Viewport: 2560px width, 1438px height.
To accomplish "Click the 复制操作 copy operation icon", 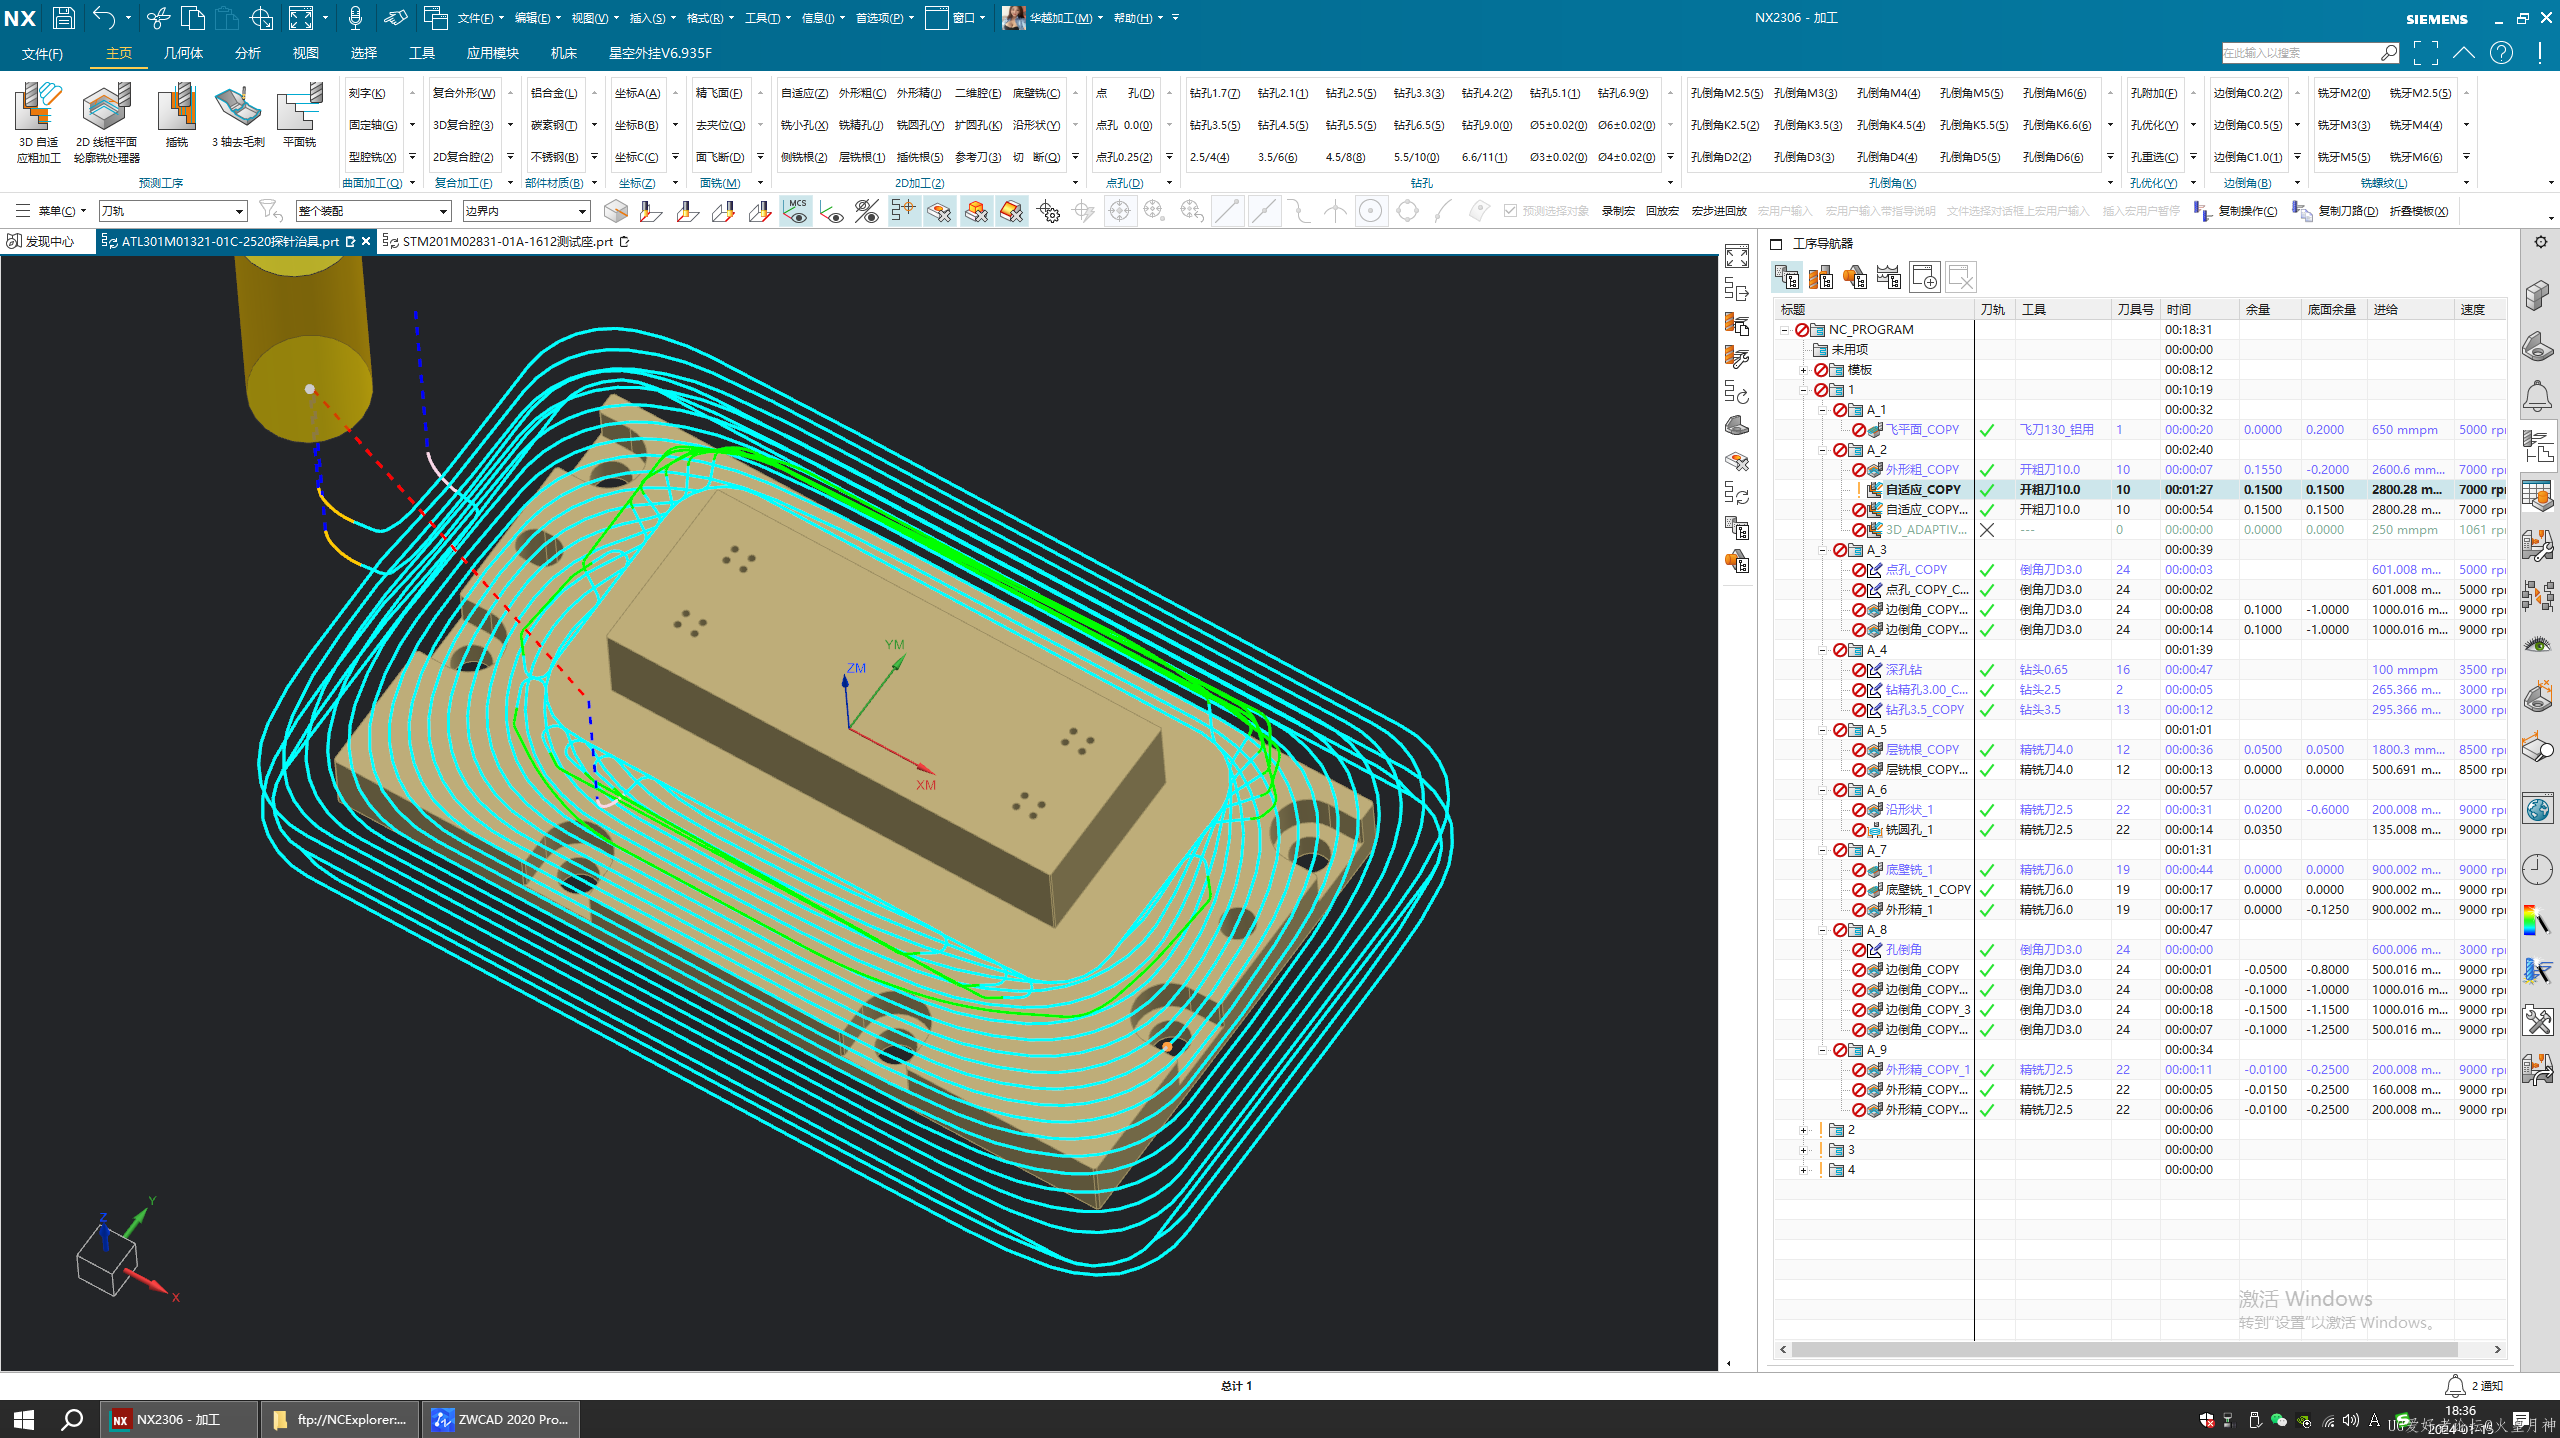I will pos(2235,211).
